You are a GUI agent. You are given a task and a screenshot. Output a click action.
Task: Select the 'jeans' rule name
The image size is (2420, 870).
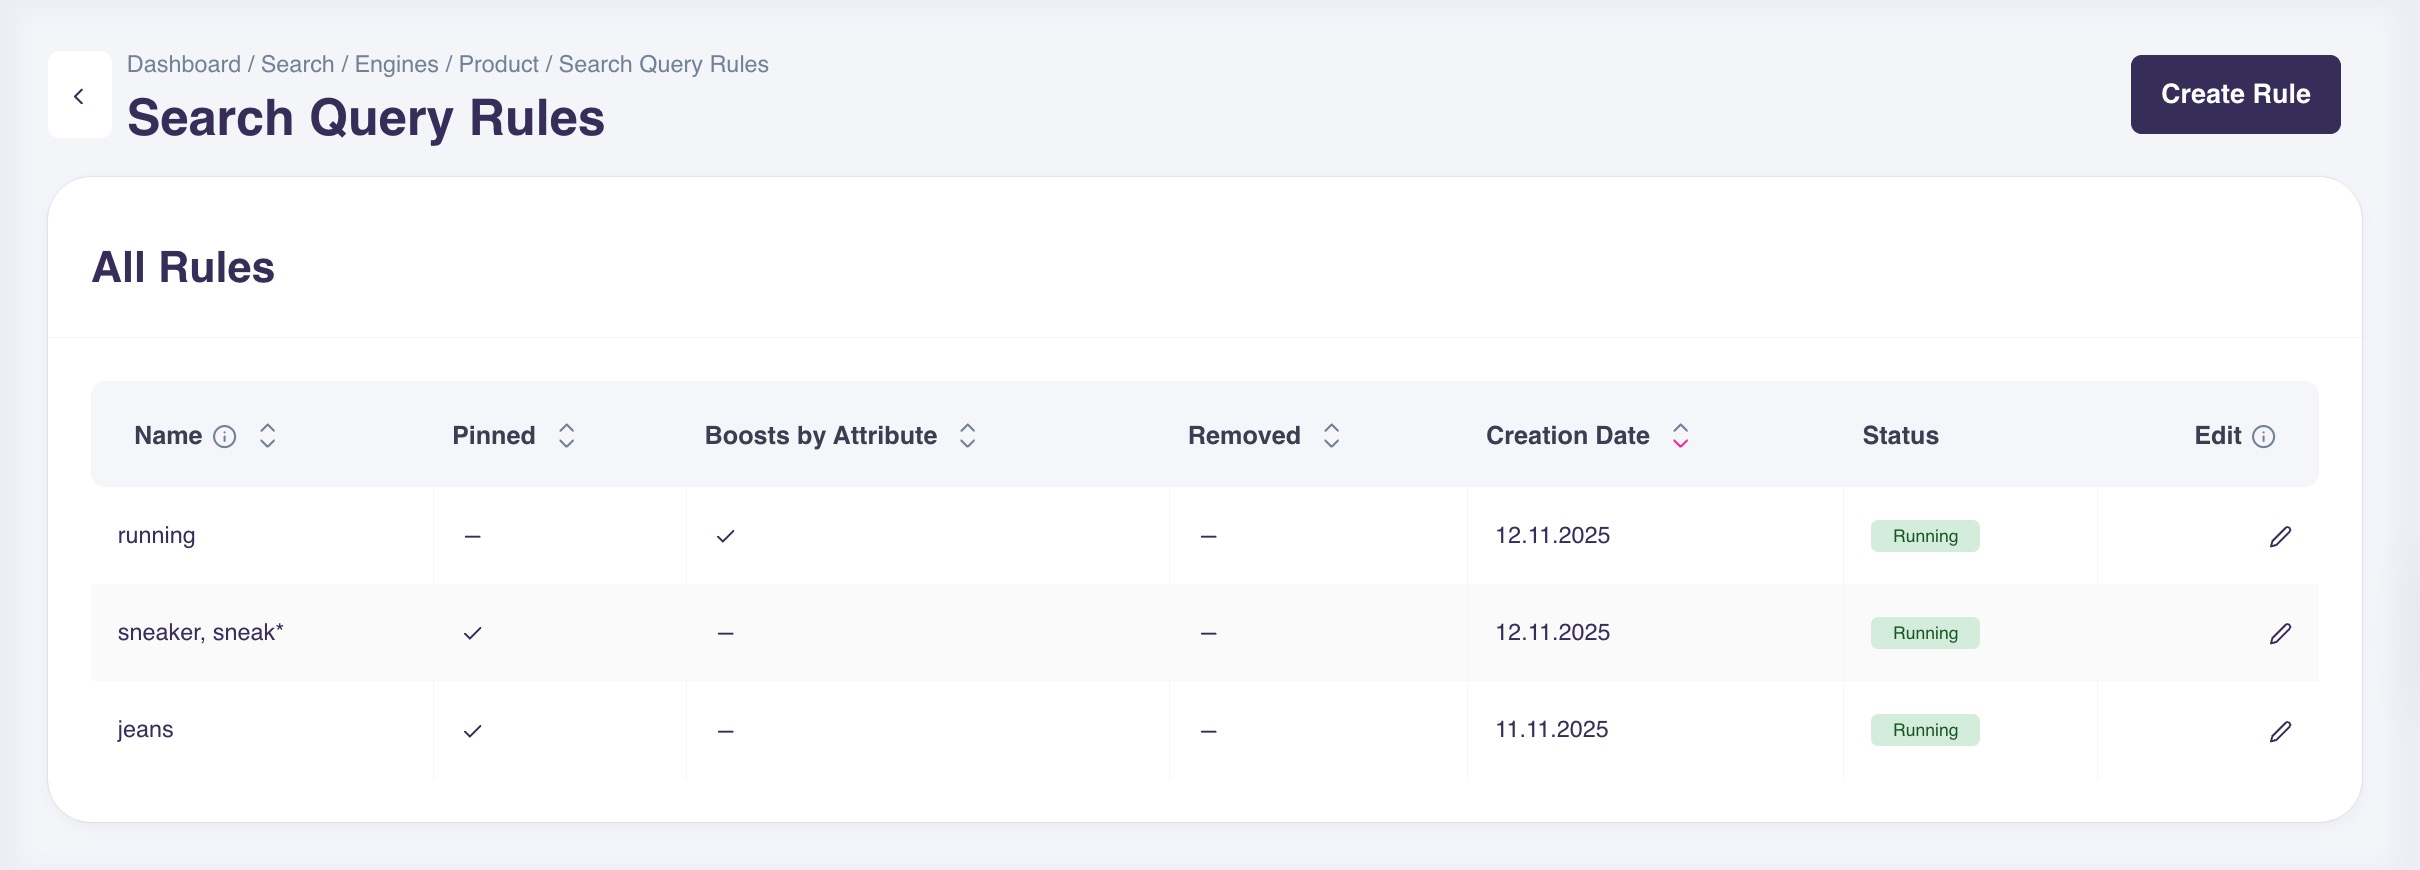coord(145,730)
